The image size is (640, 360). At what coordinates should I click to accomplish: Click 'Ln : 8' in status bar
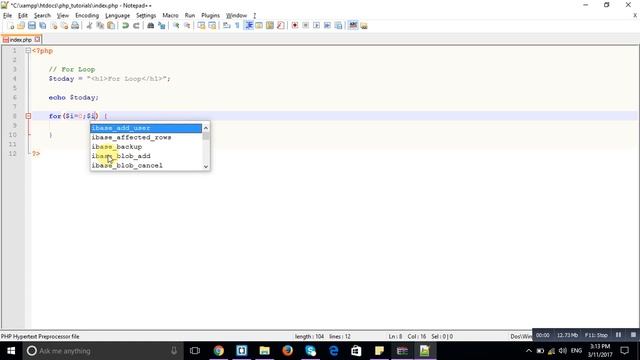[395, 337]
